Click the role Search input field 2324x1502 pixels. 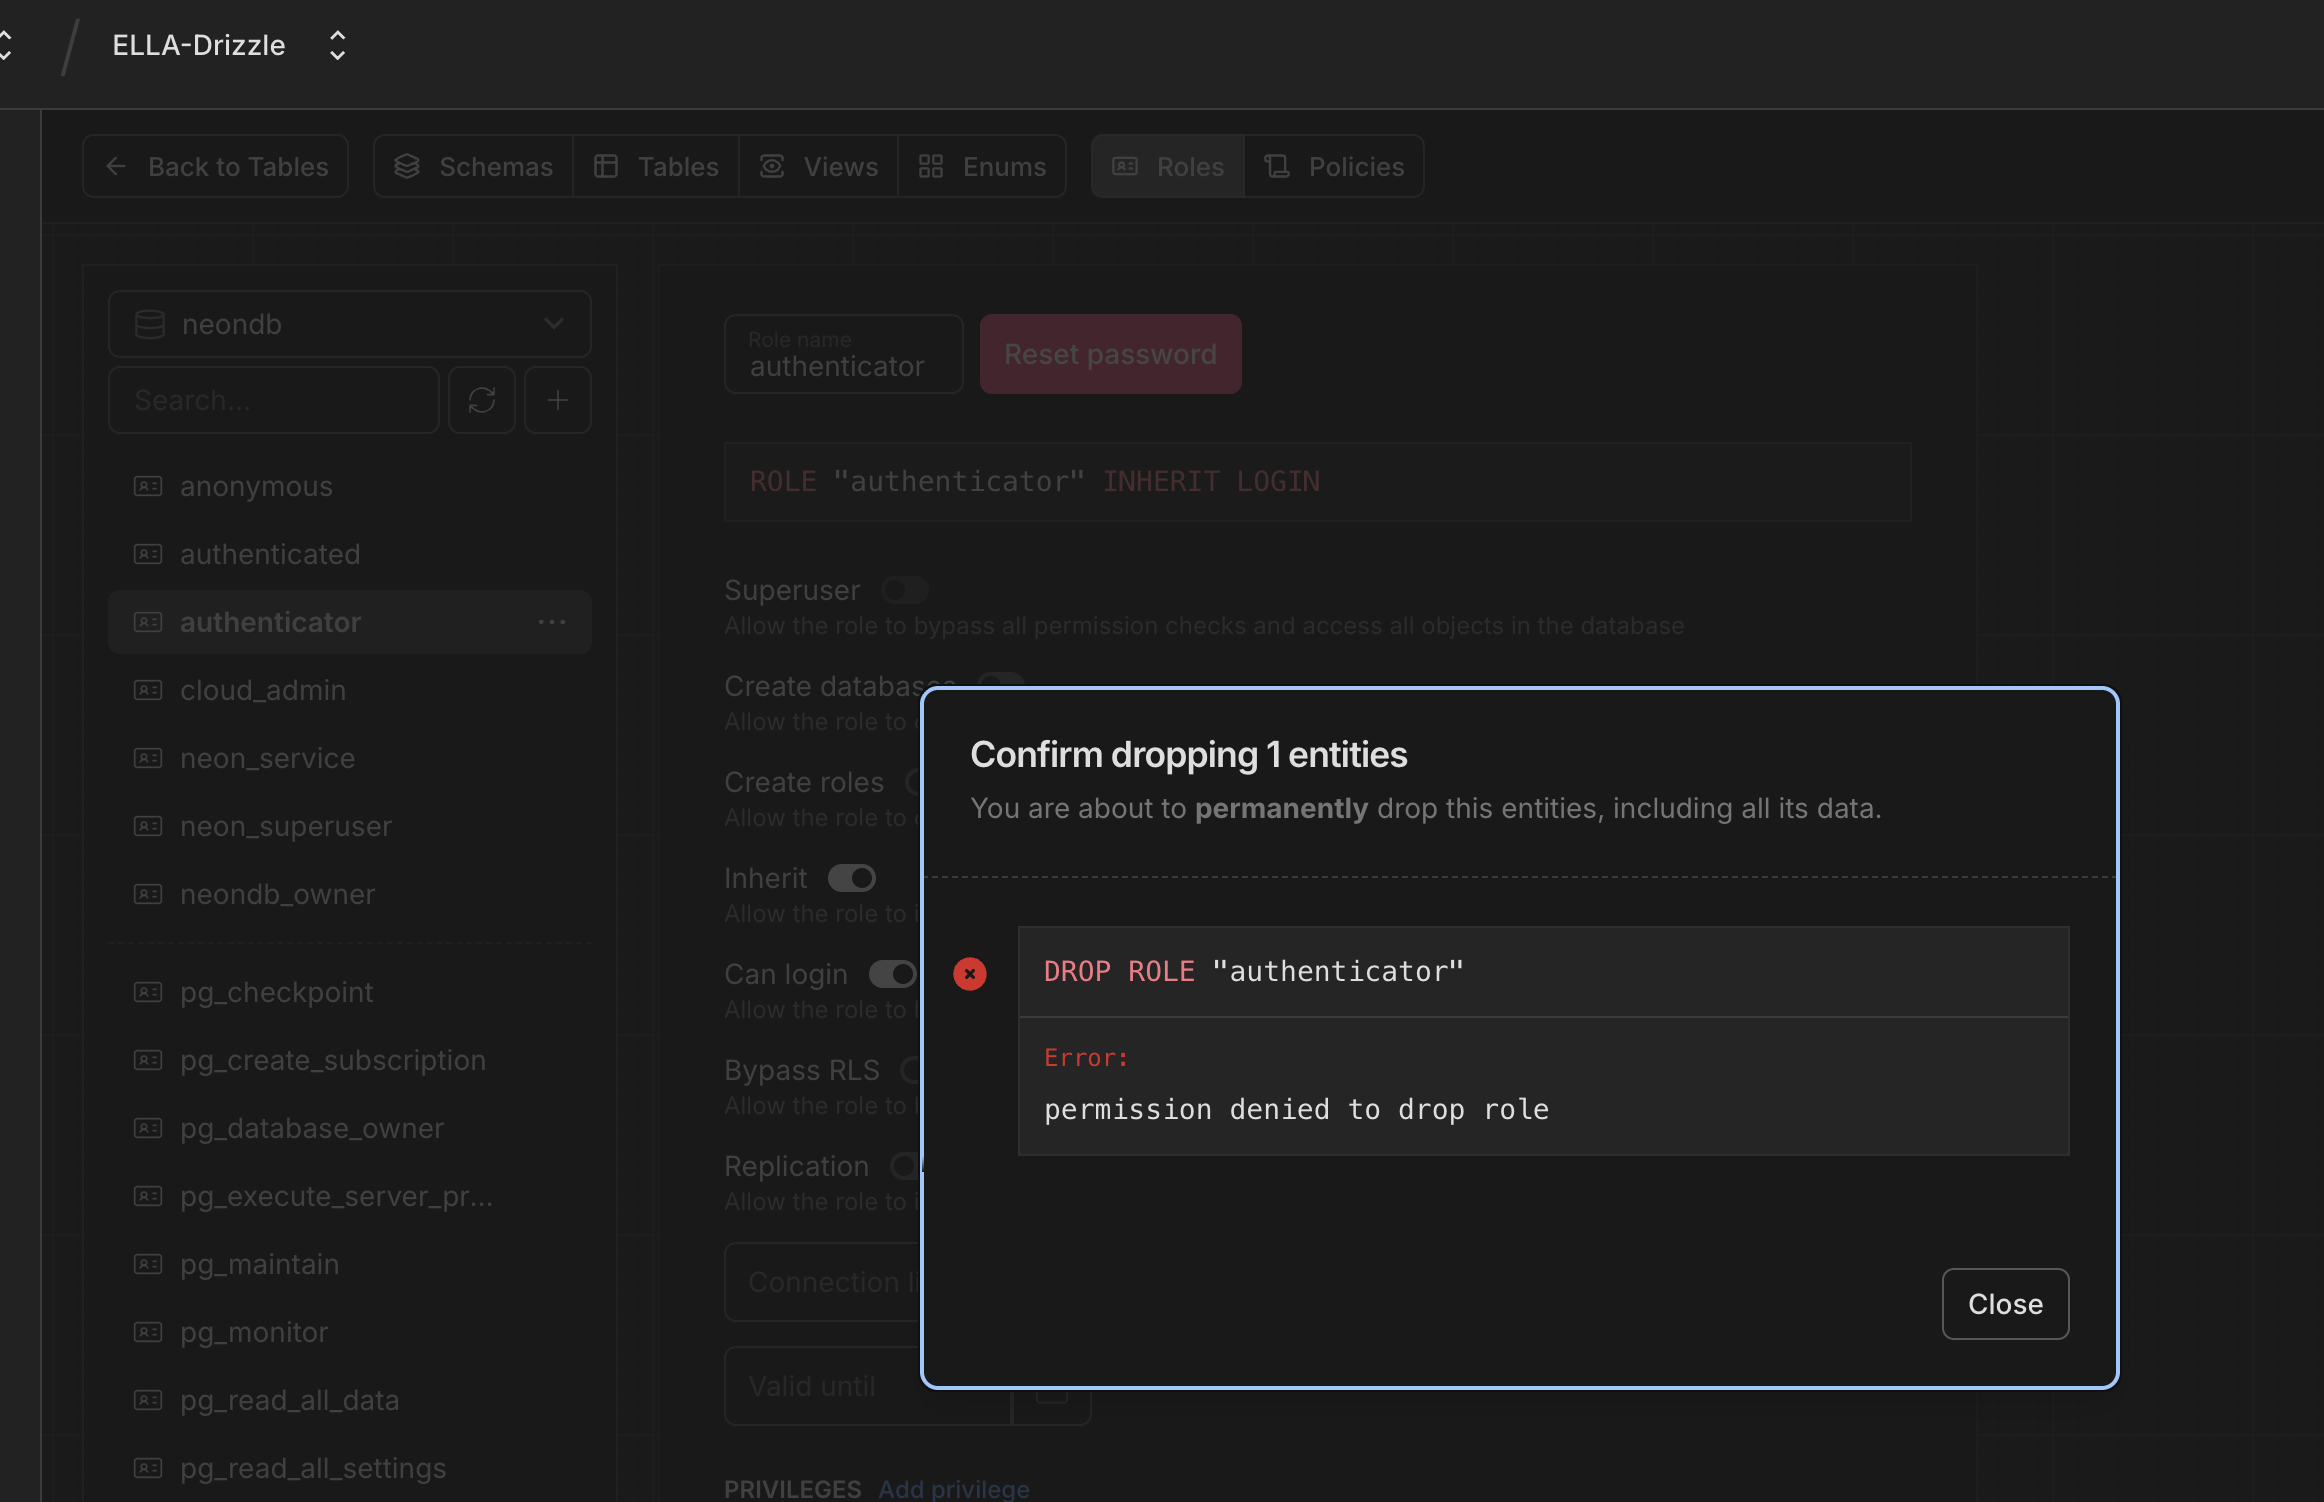coord(273,400)
